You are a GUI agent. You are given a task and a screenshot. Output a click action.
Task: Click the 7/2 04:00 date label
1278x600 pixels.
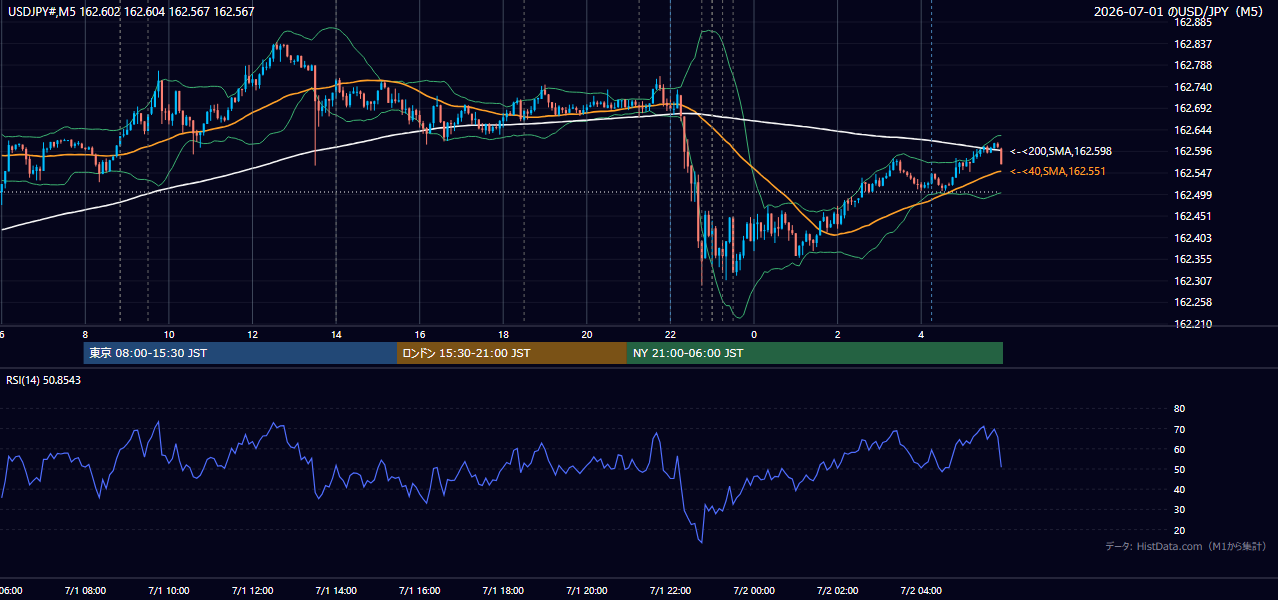(x=921, y=591)
